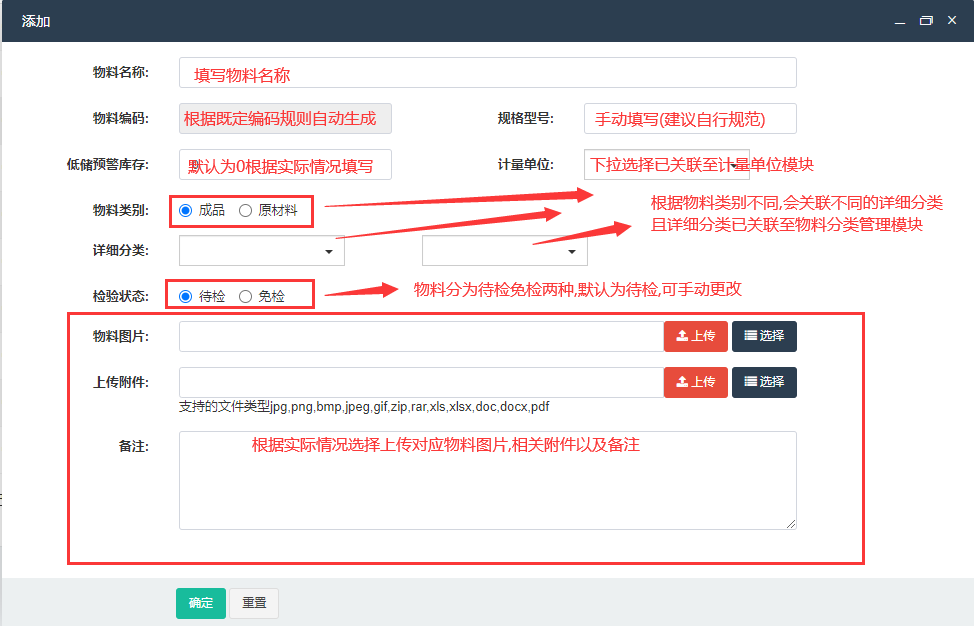The image size is (974, 626).
Task: Click the 物料类别 label
Action: click(x=121, y=211)
